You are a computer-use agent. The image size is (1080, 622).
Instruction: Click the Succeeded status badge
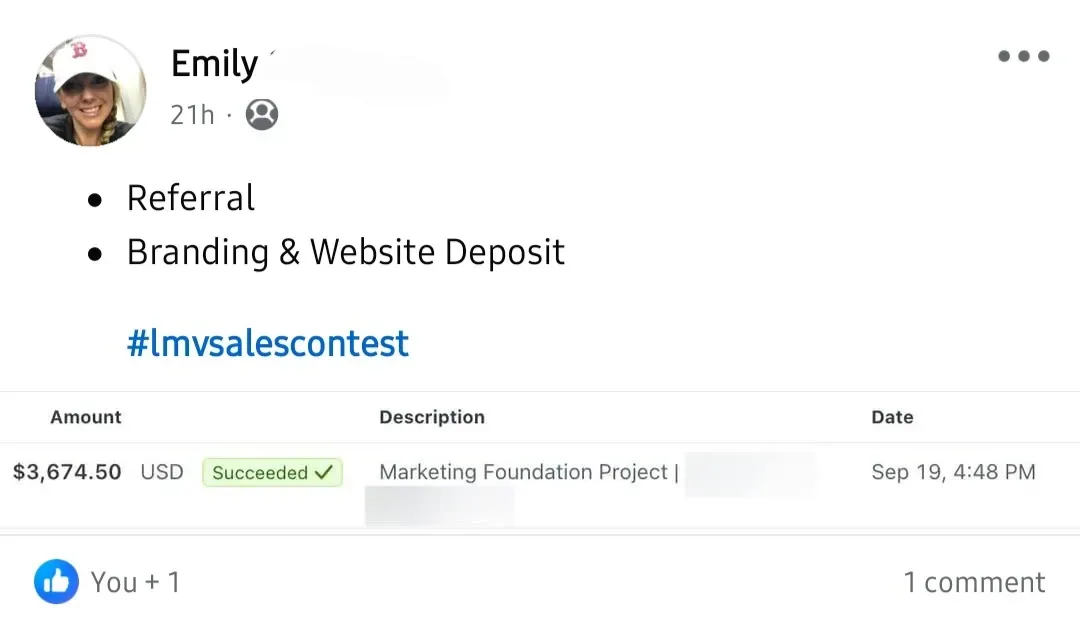pos(272,473)
